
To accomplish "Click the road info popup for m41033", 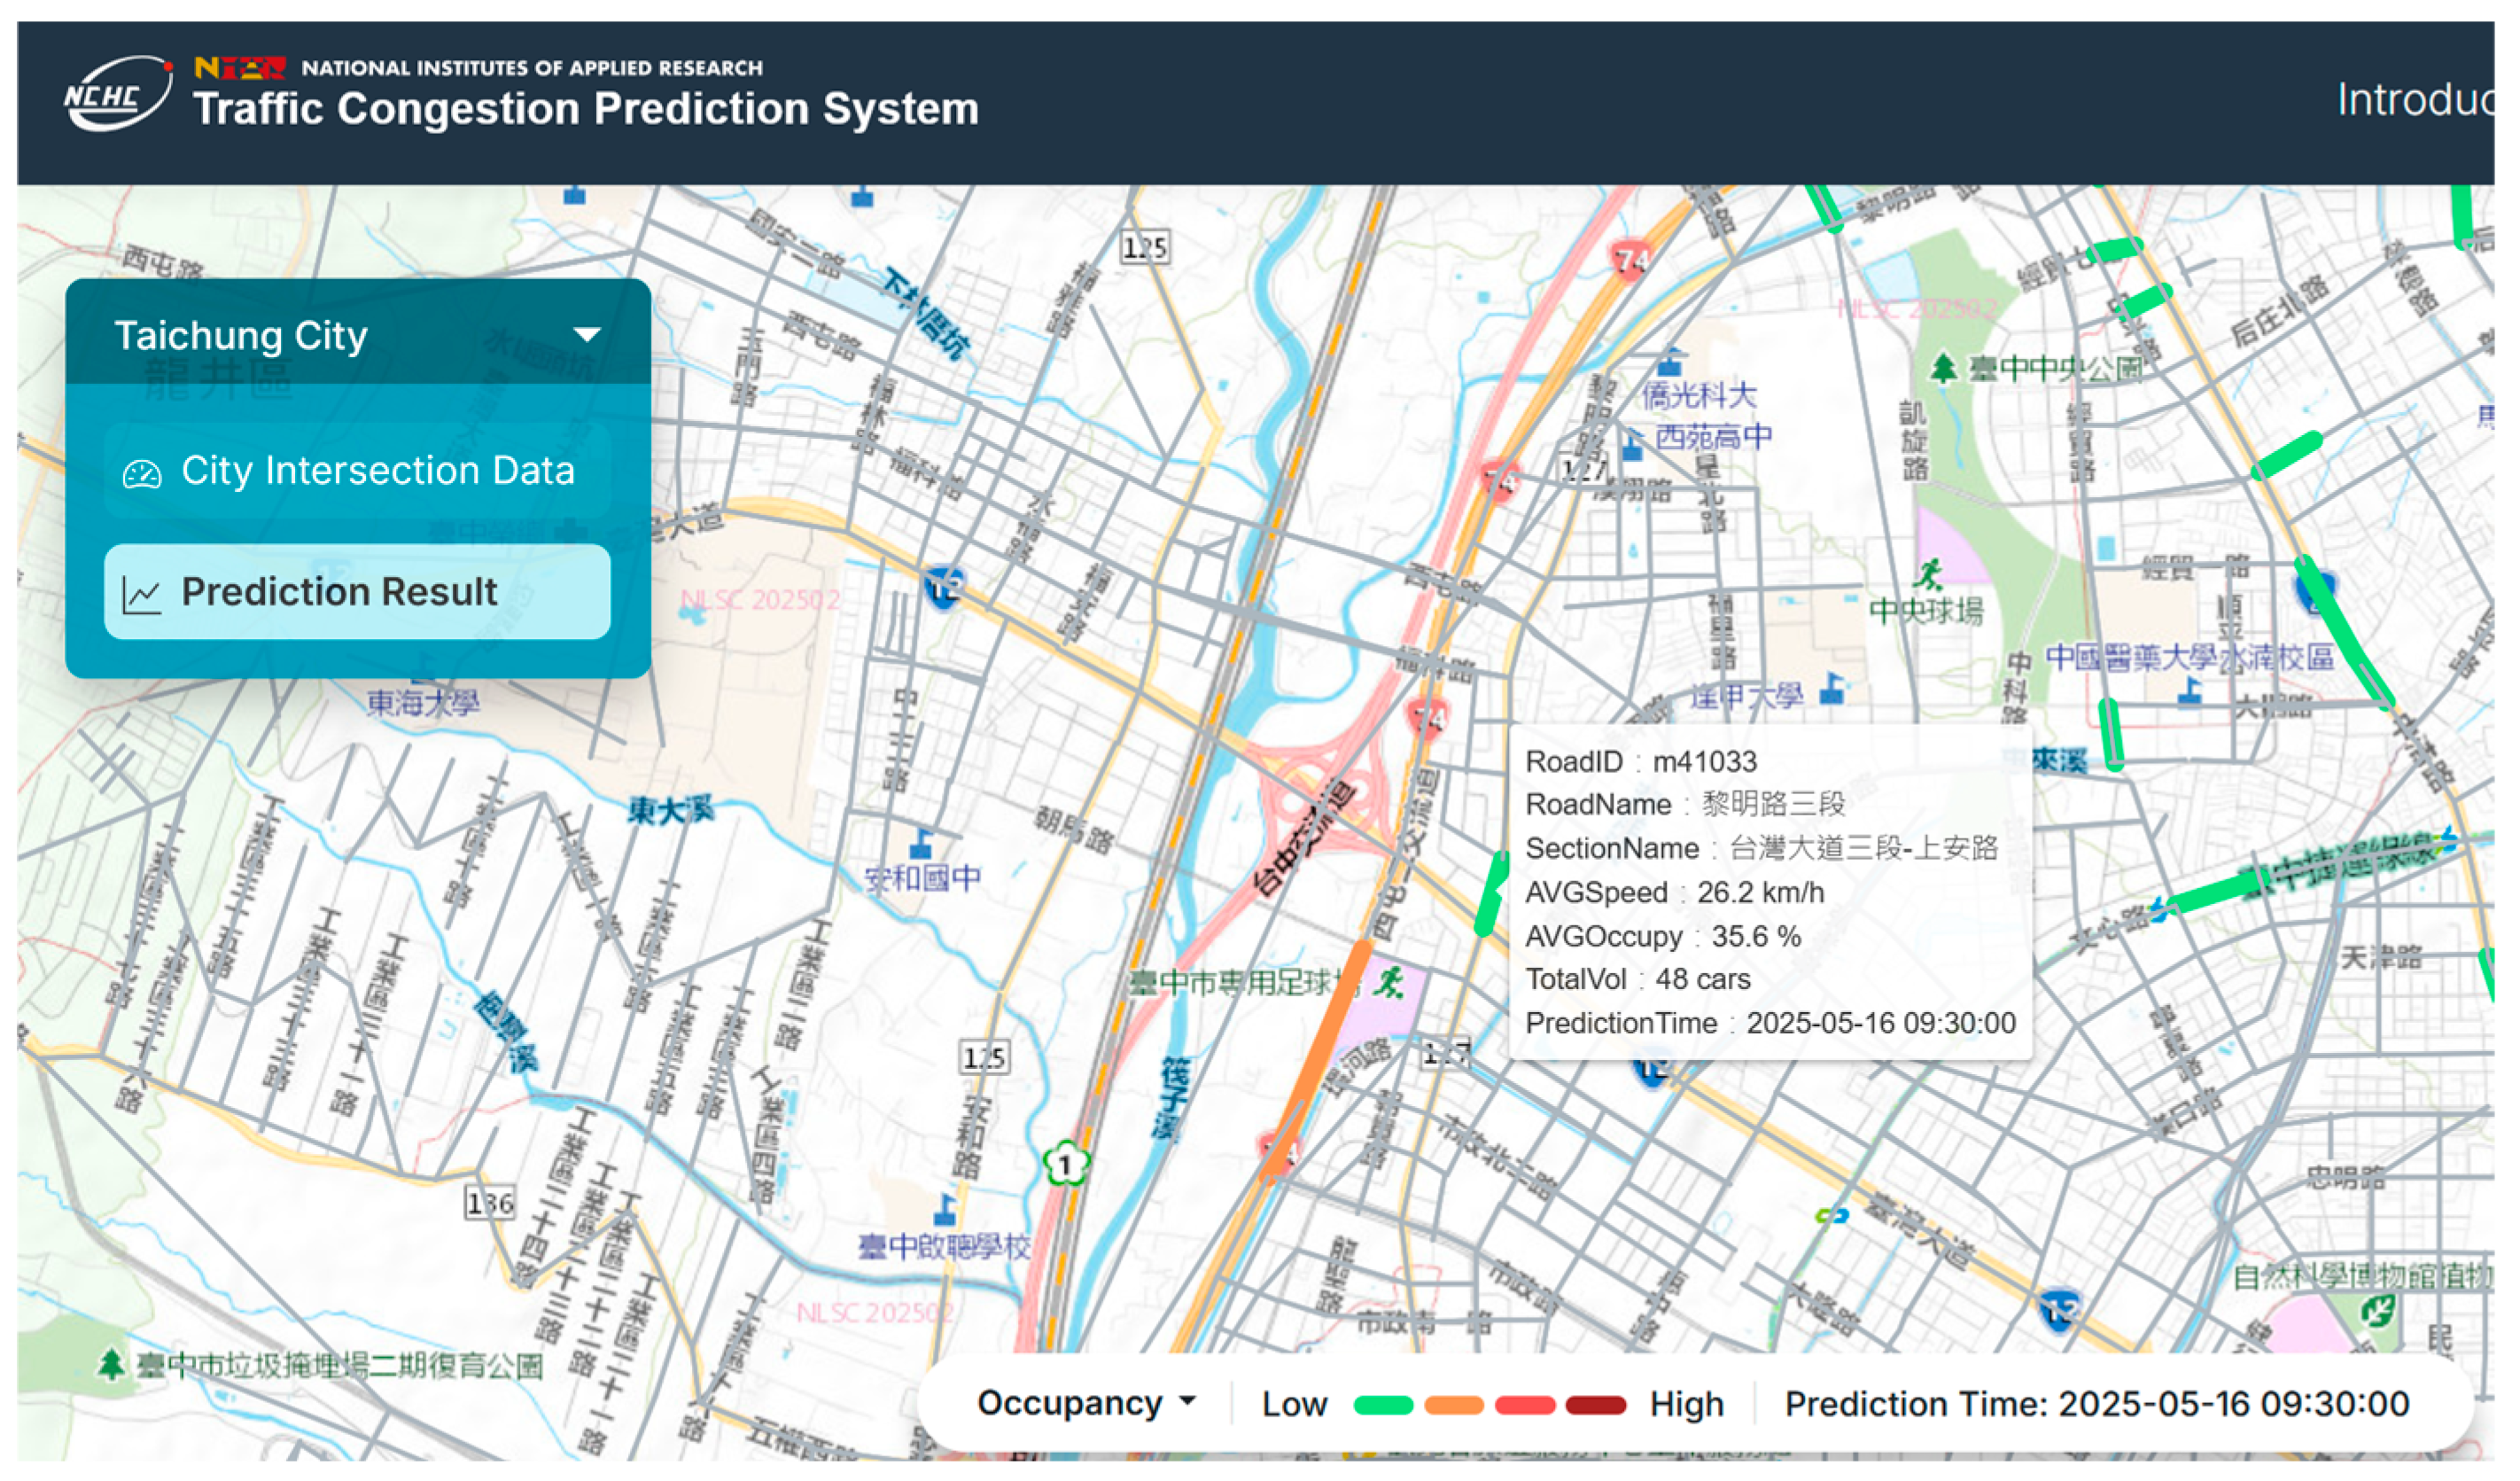I will (x=1770, y=890).
